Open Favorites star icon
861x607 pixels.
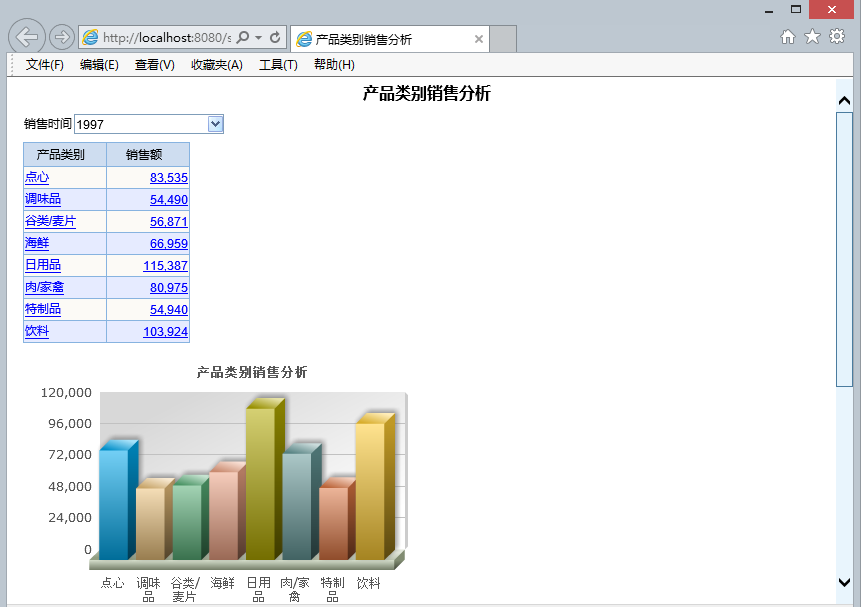click(812, 37)
